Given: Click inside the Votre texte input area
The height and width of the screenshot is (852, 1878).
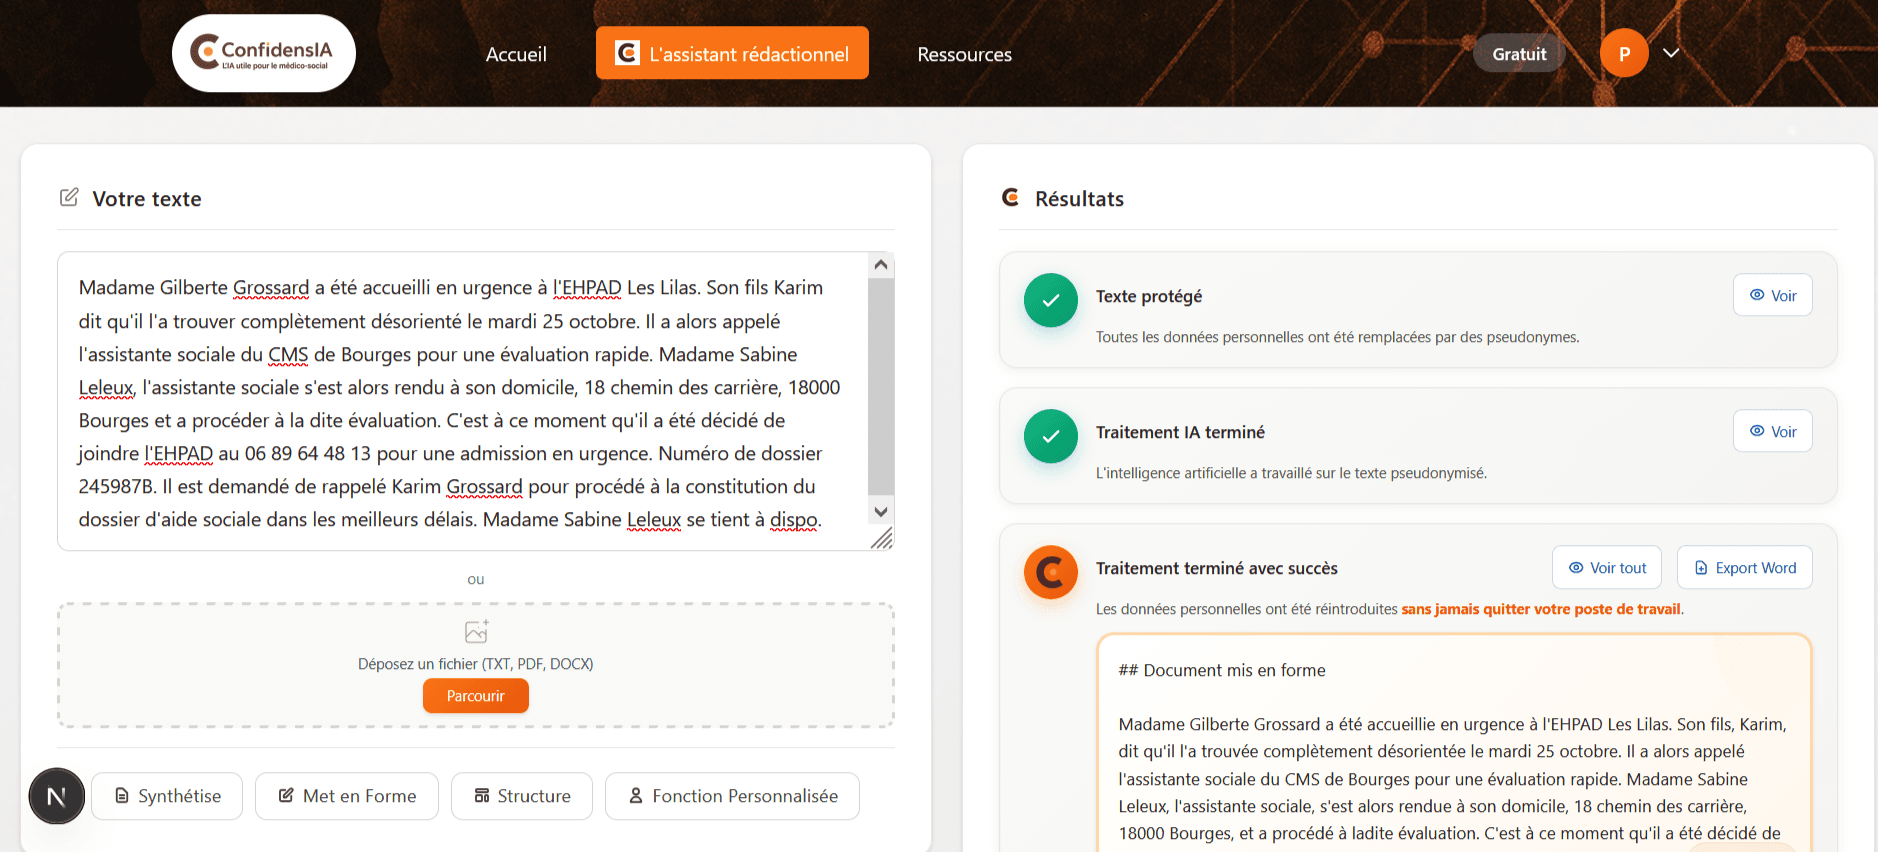Looking at the screenshot, I should click(x=460, y=400).
